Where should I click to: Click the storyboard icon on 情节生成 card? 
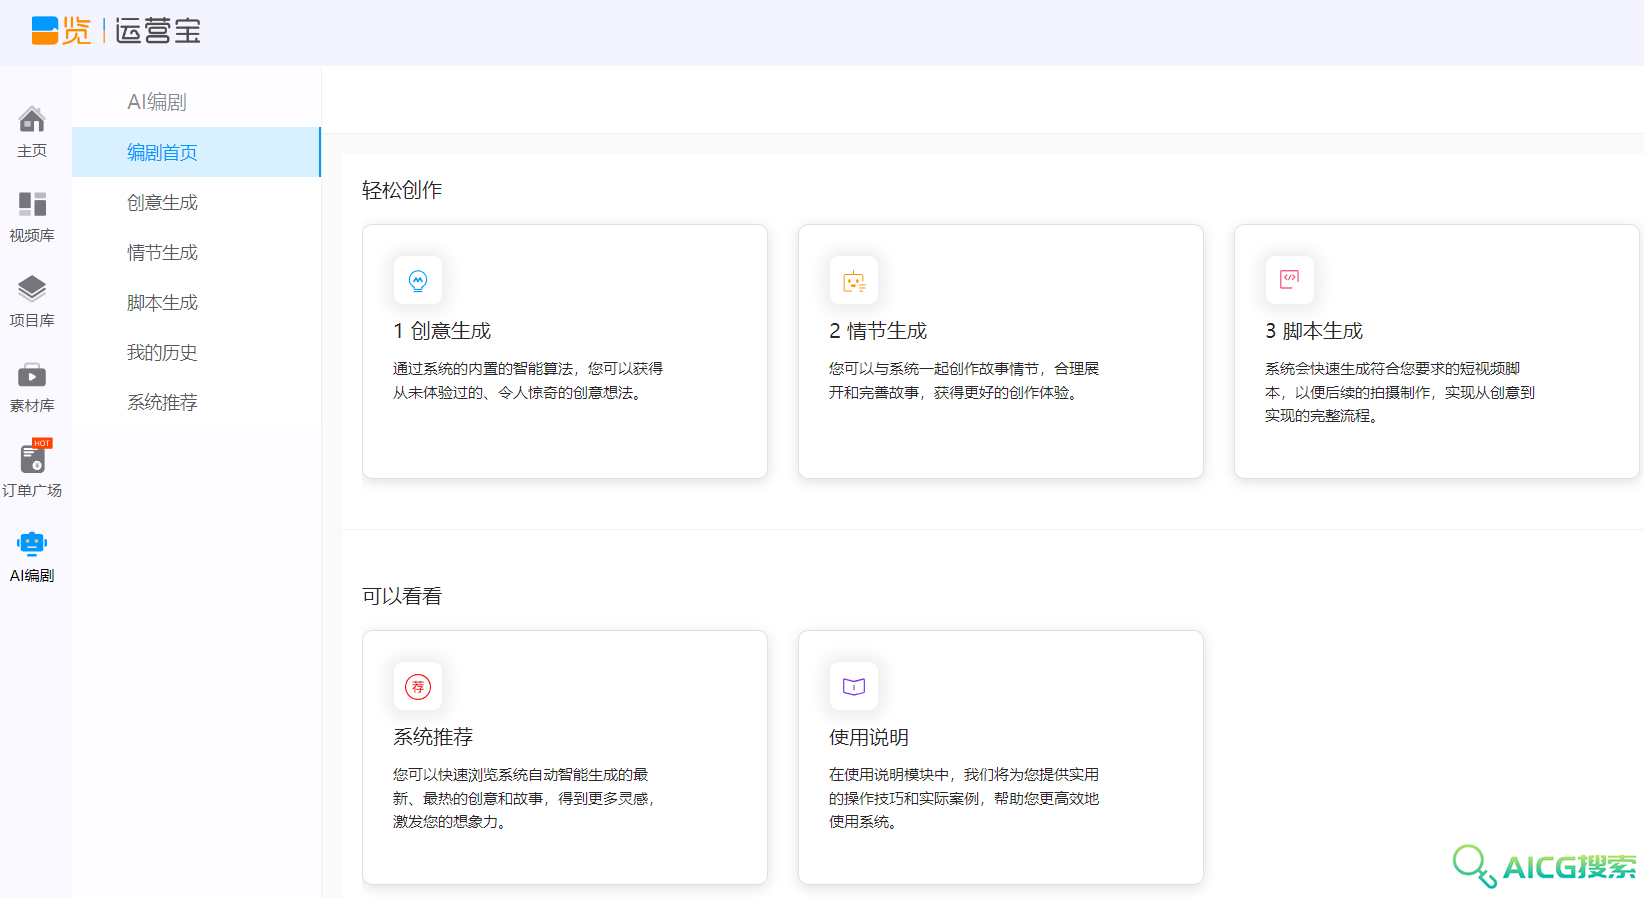854,281
